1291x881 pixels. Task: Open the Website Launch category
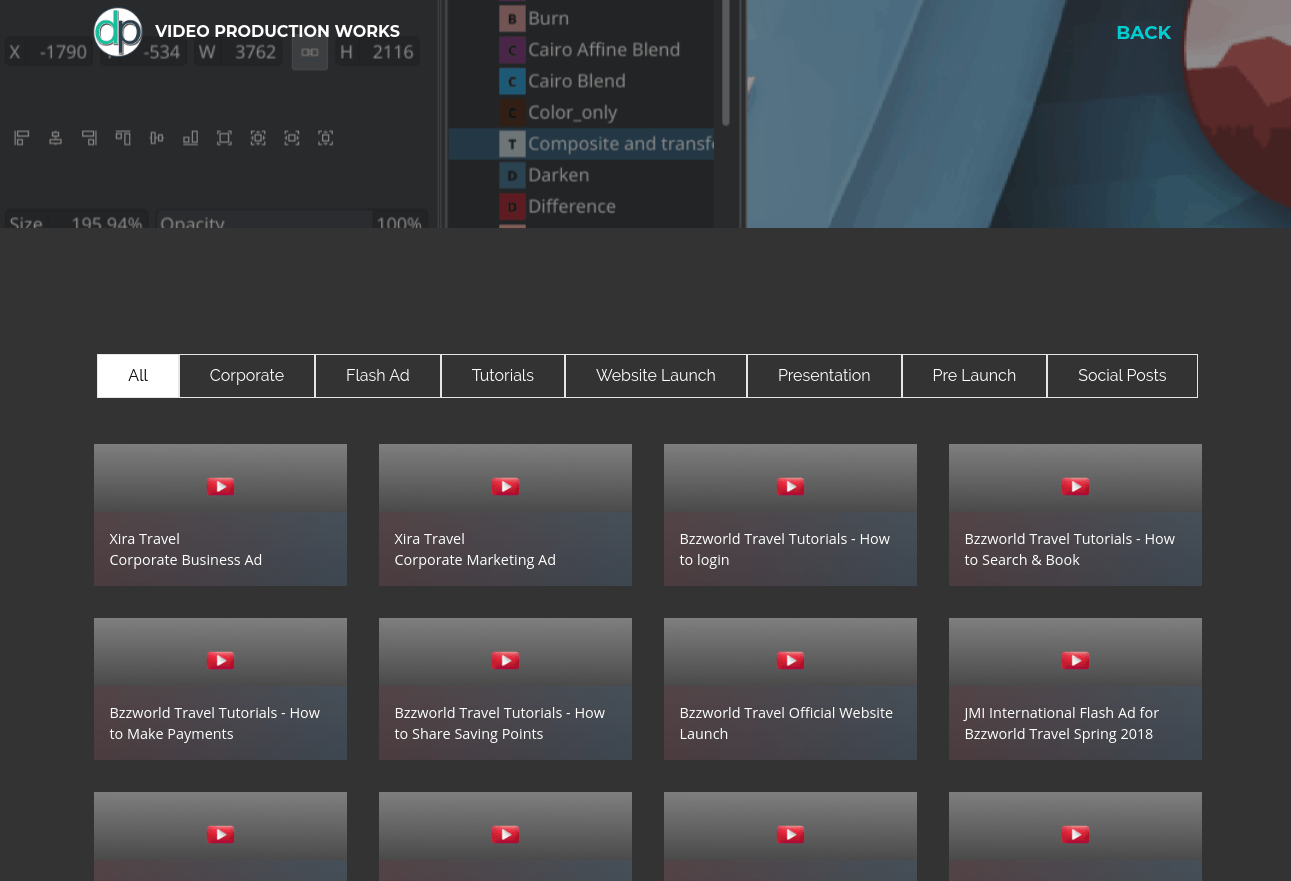click(x=656, y=376)
